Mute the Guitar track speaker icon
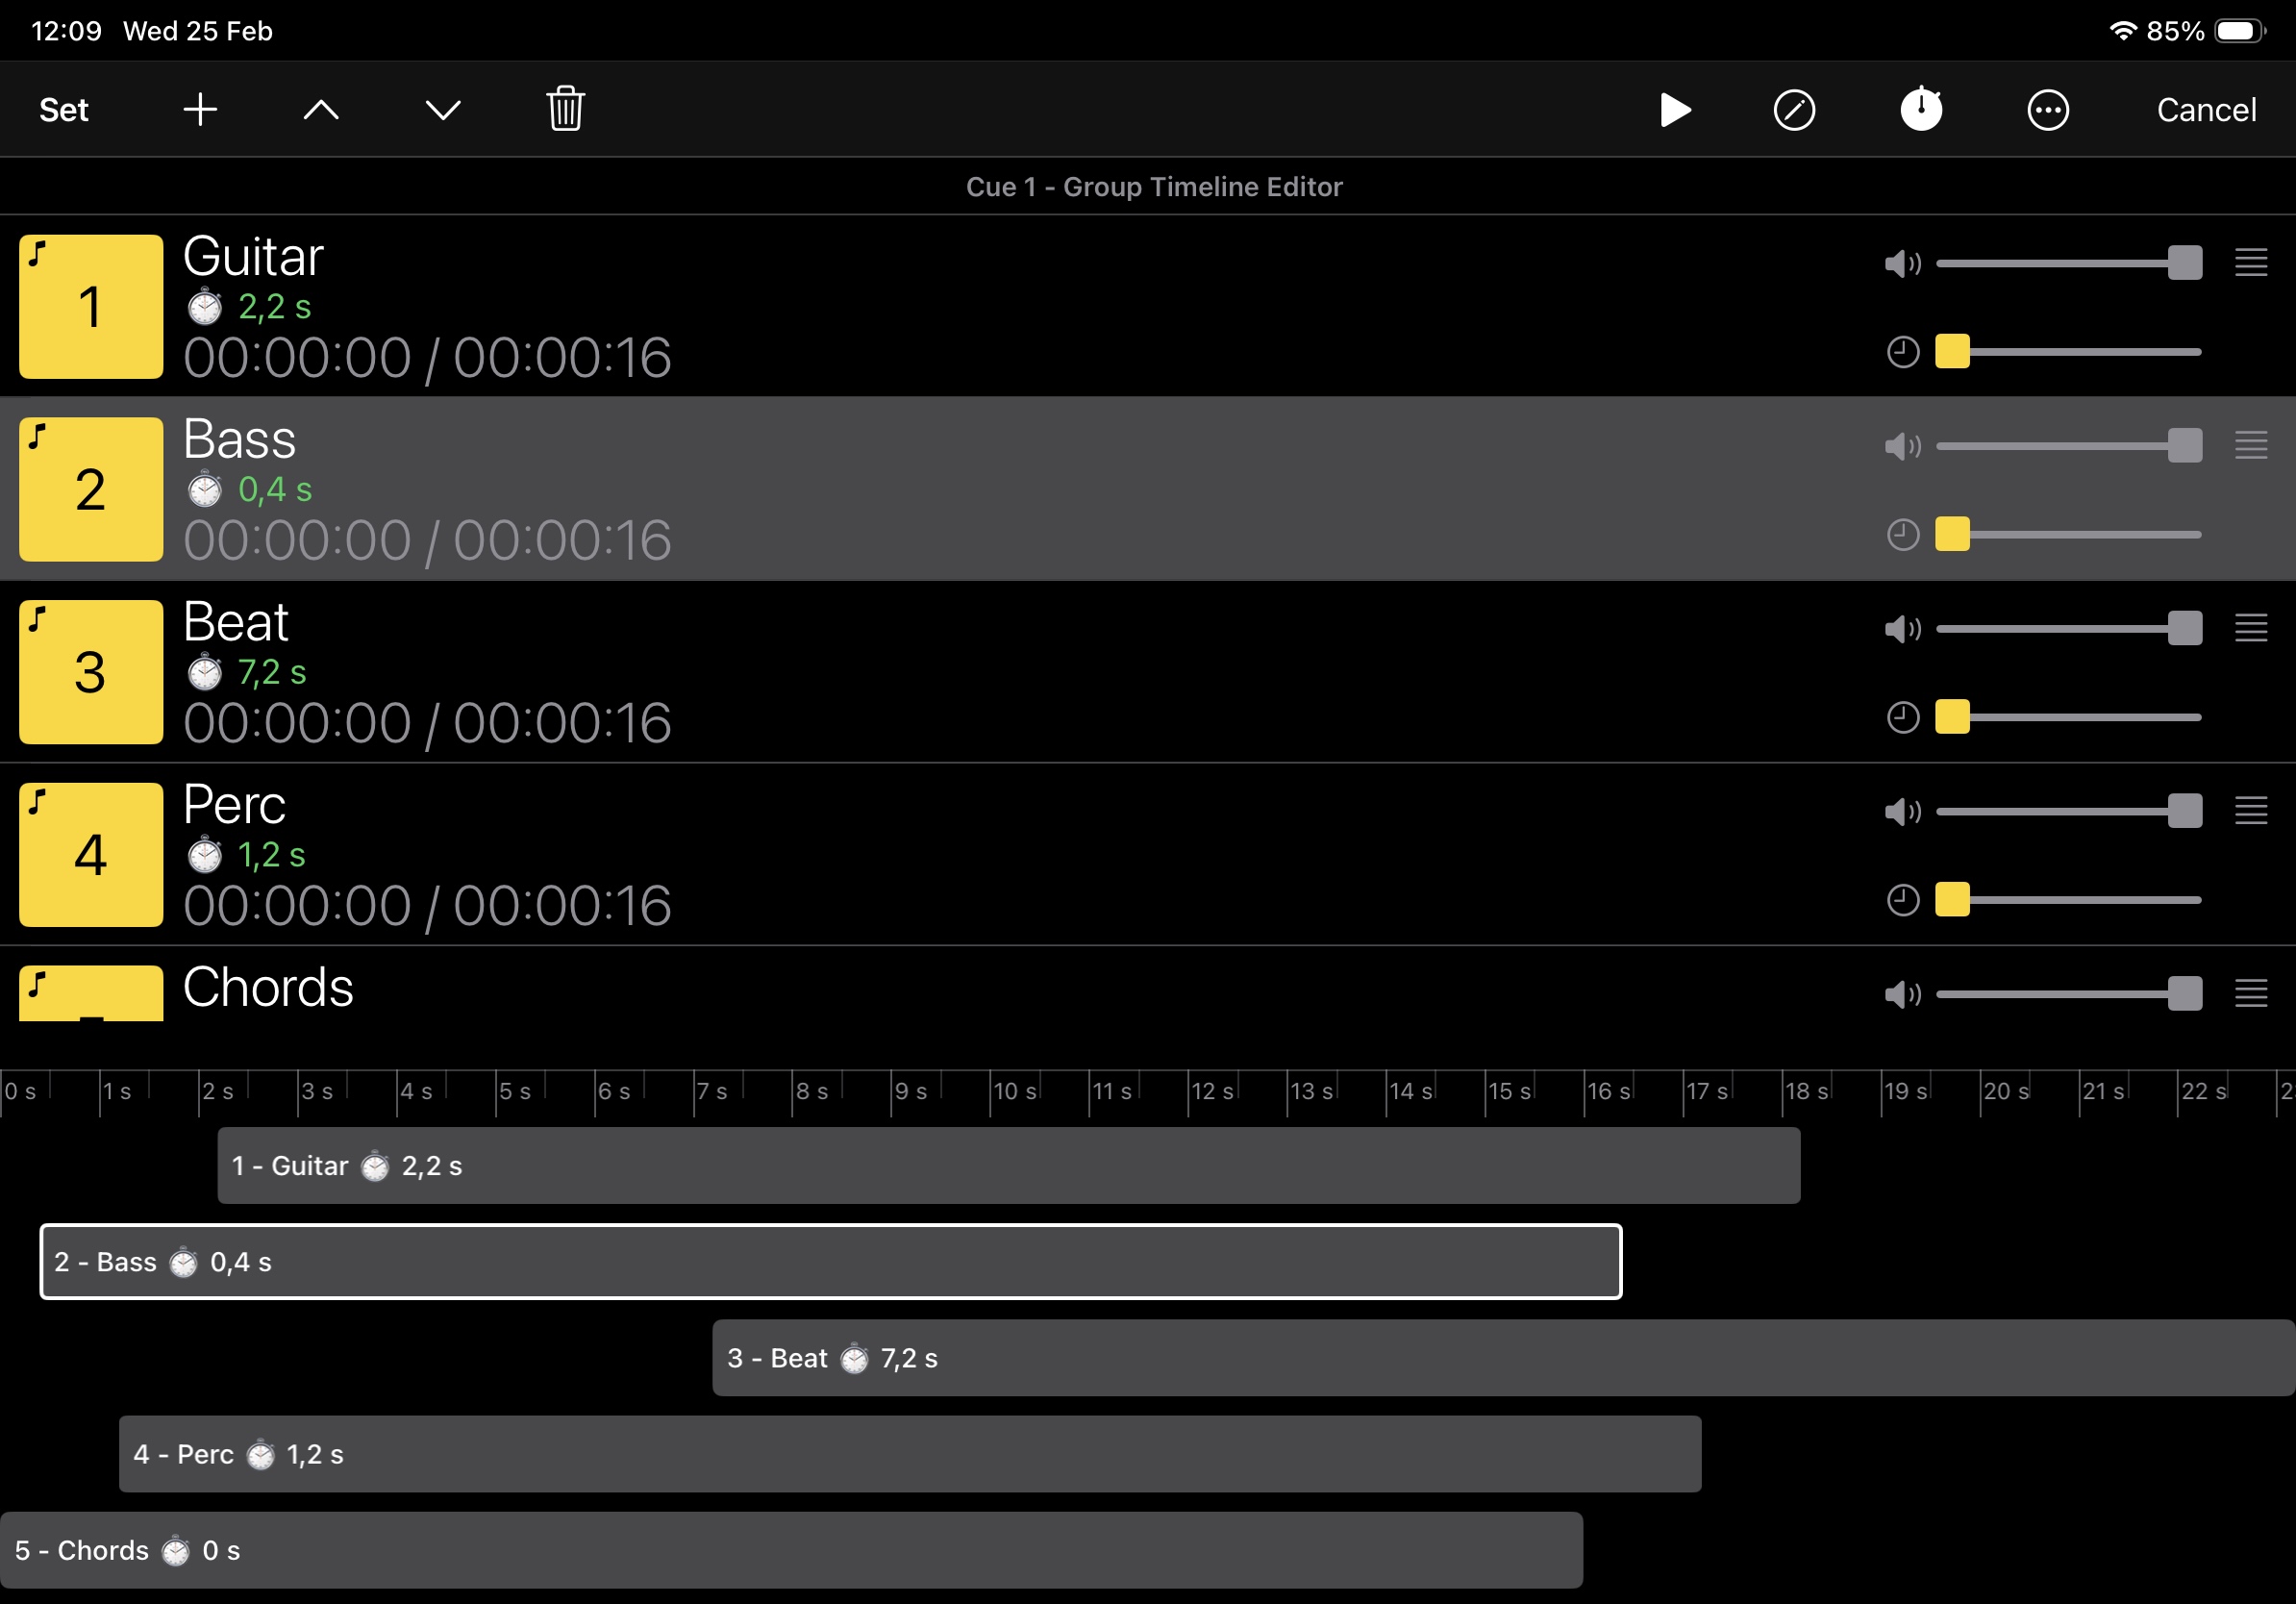The height and width of the screenshot is (1604, 2296). 1902,264
